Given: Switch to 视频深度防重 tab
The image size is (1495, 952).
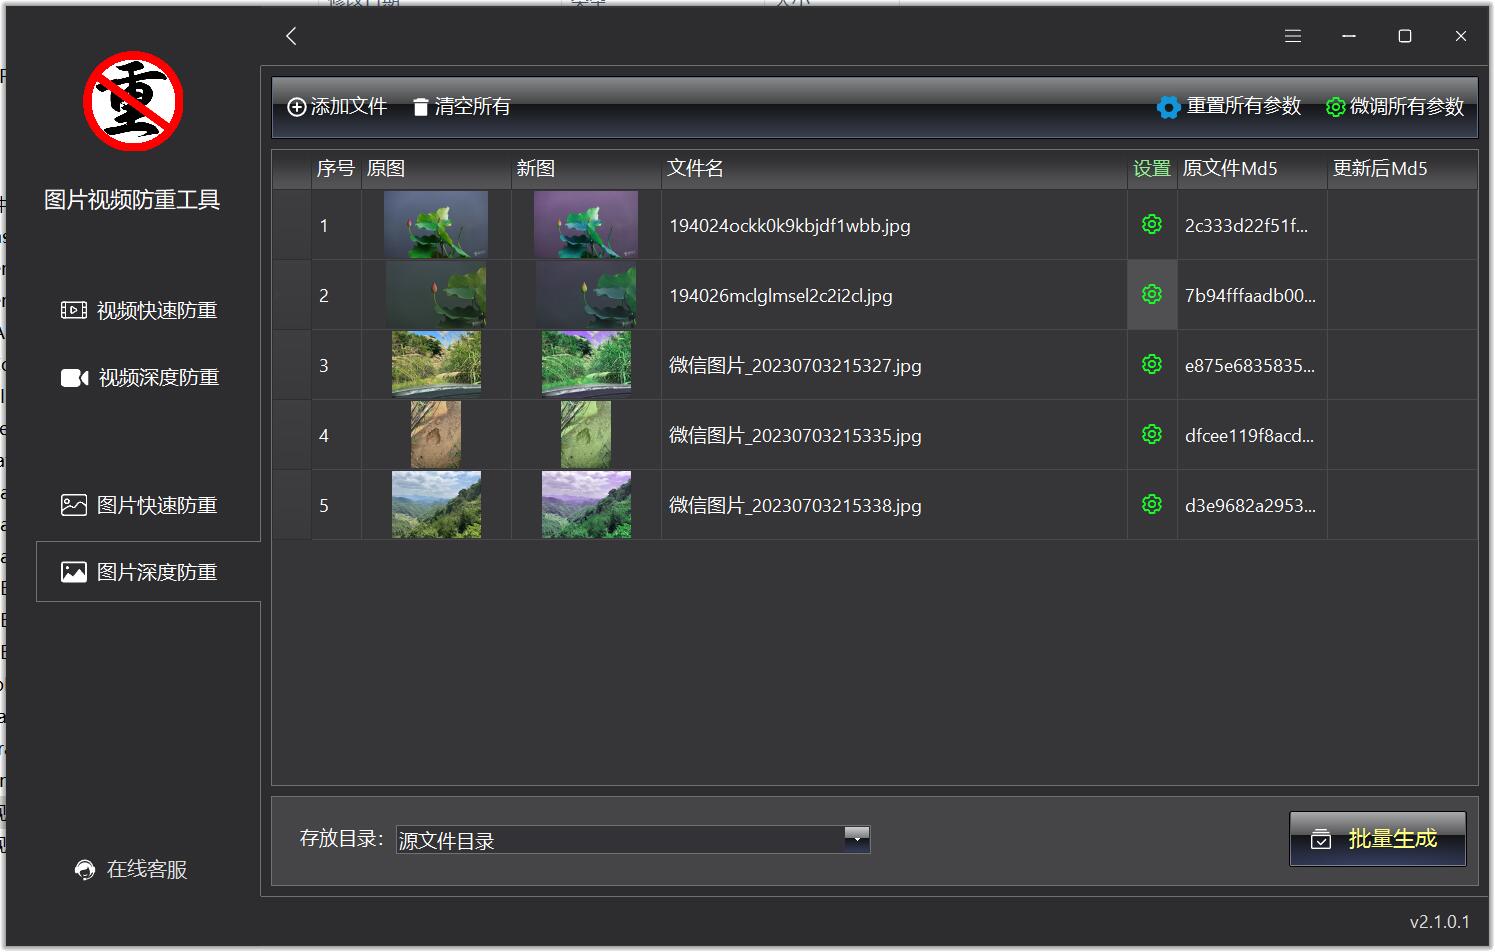Looking at the screenshot, I should pos(140,378).
